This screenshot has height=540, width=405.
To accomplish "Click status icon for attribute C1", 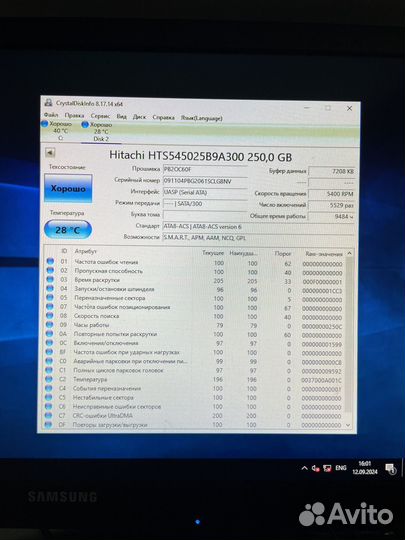I will (49, 370).
